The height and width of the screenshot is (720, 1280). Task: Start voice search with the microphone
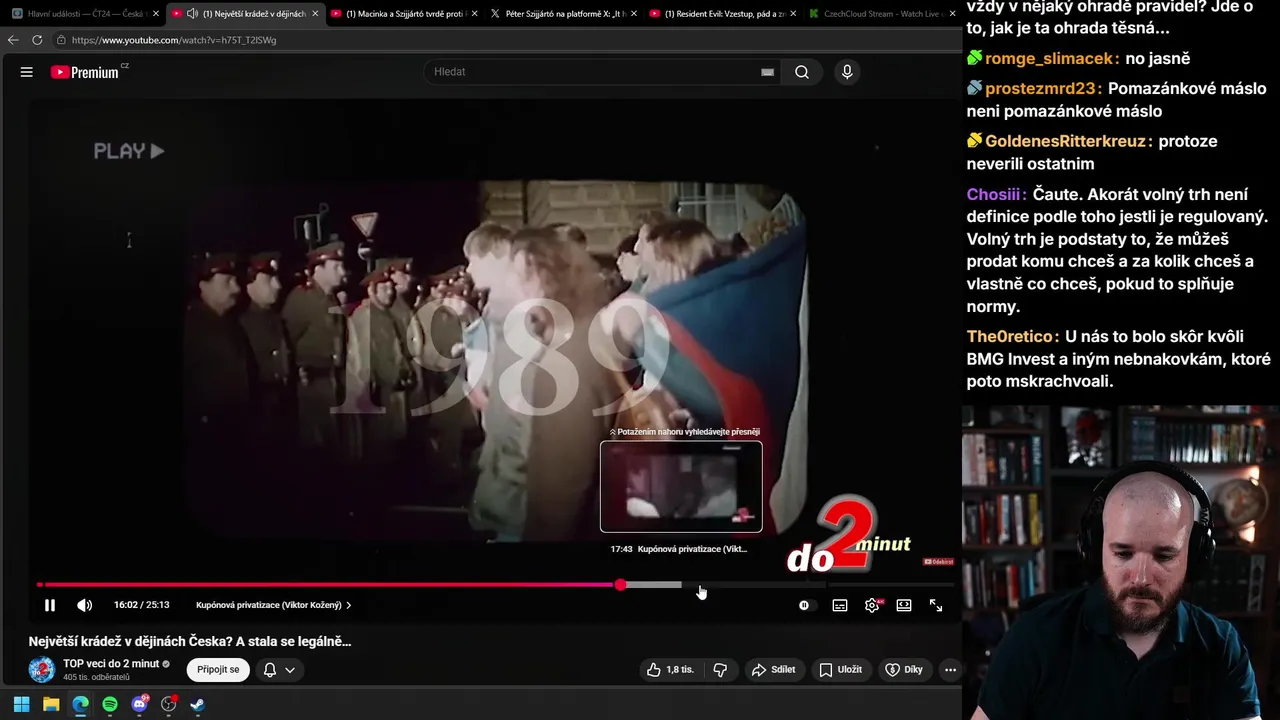pos(847,72)
